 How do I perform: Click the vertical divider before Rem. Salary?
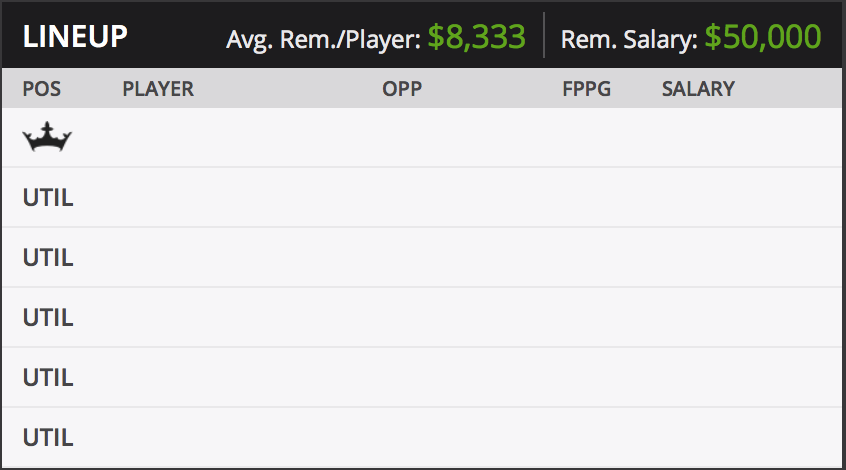tap(544, 35)
